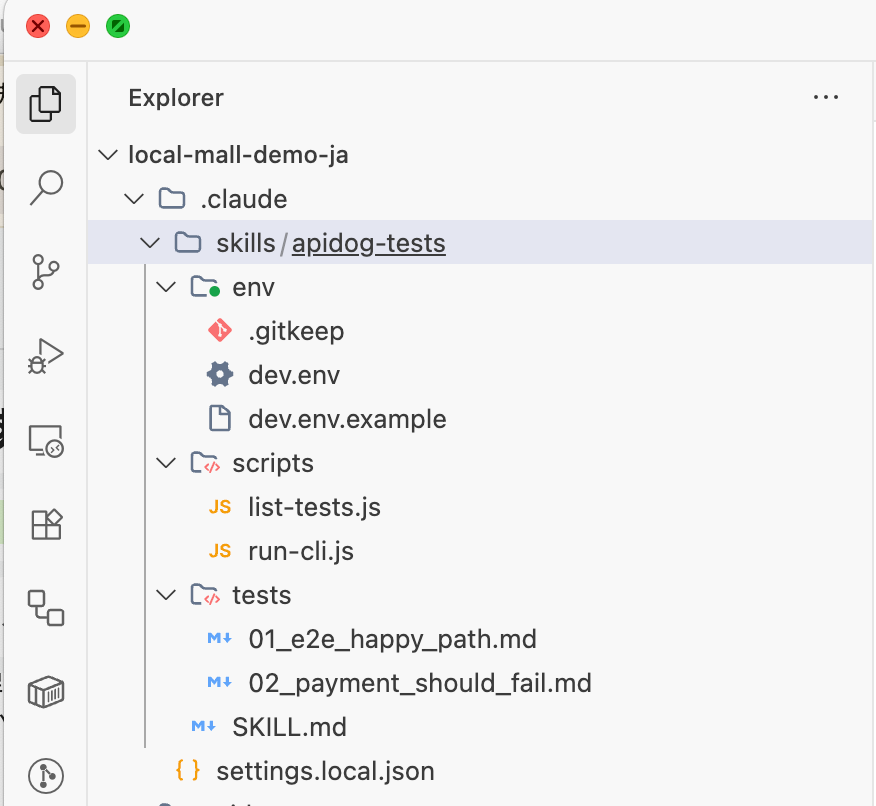
Task: Click the apidog-tests path segment
Action: pyautogui.click(x=369, y=243)
